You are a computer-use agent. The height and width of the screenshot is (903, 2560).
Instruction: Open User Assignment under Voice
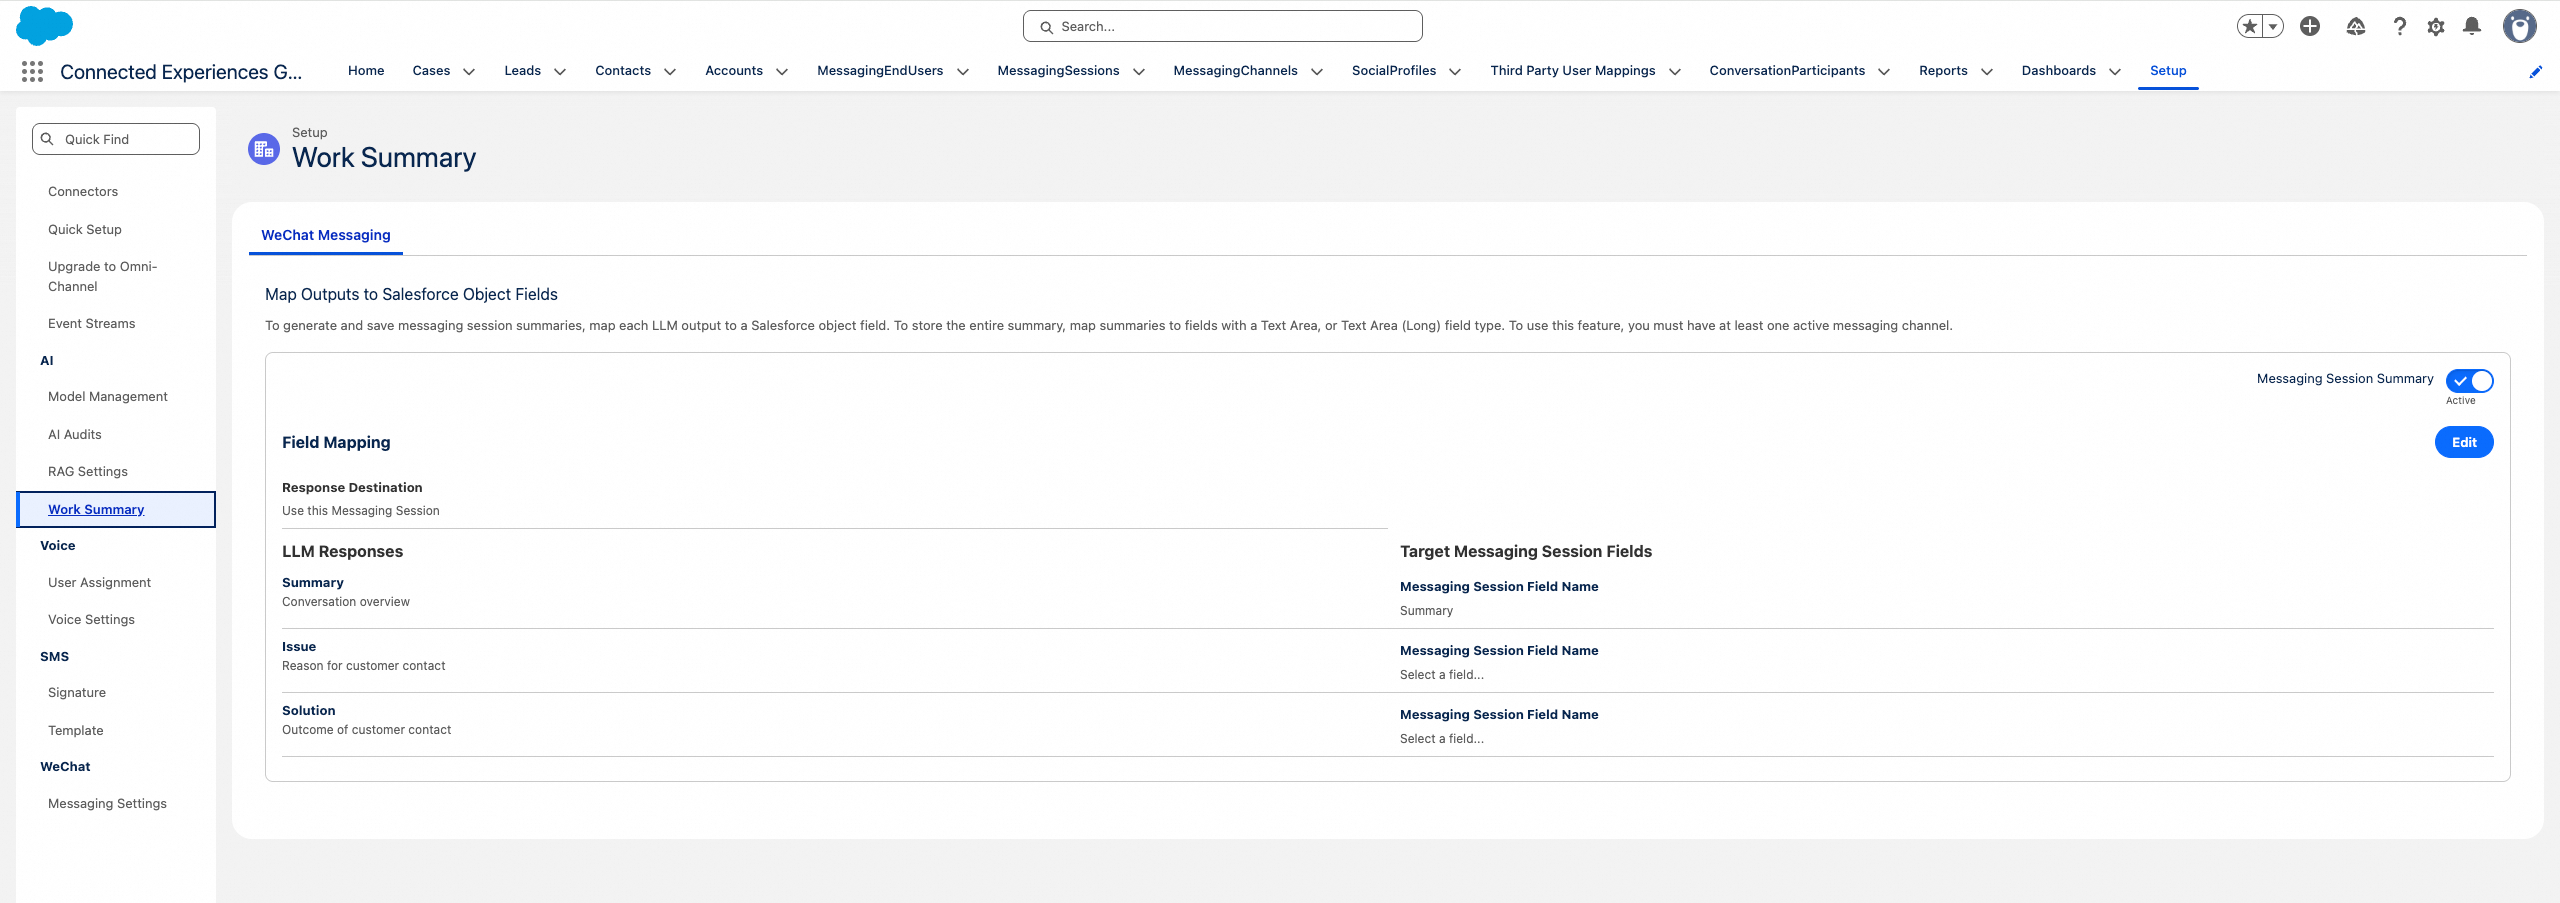click(100, 583)
